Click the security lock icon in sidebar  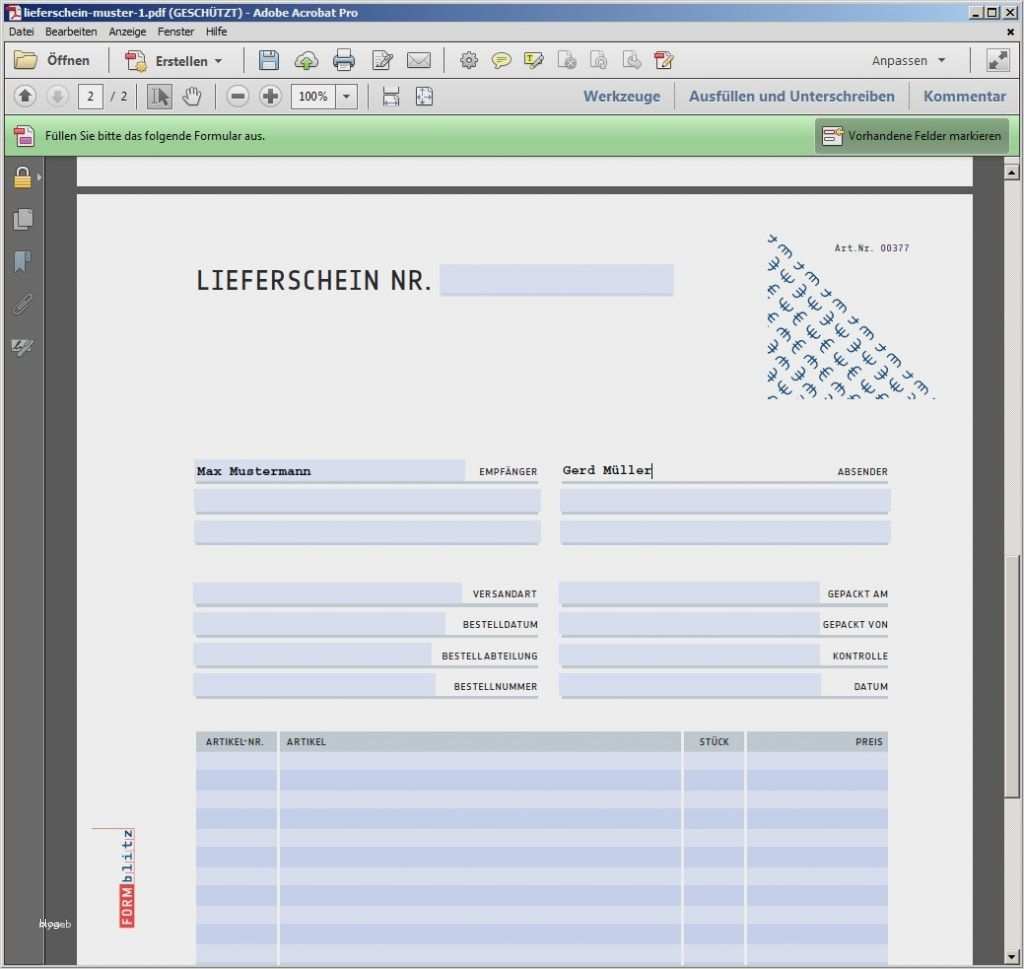(21, 177)
